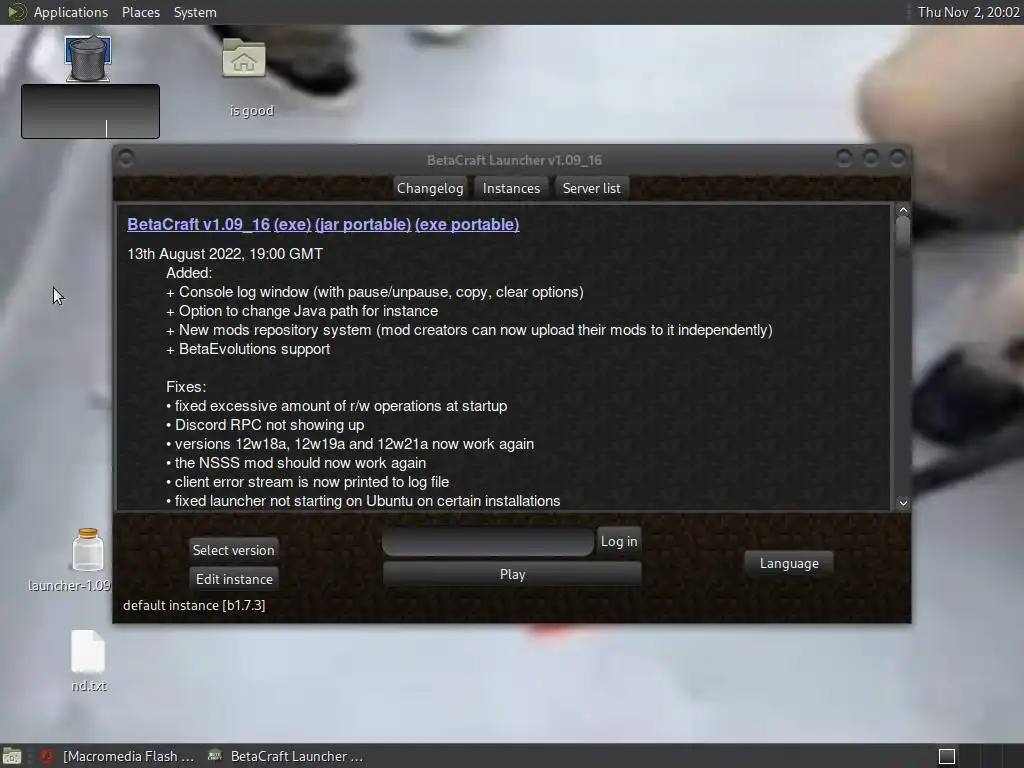Click the Edit instance button

tap(234, 579)
